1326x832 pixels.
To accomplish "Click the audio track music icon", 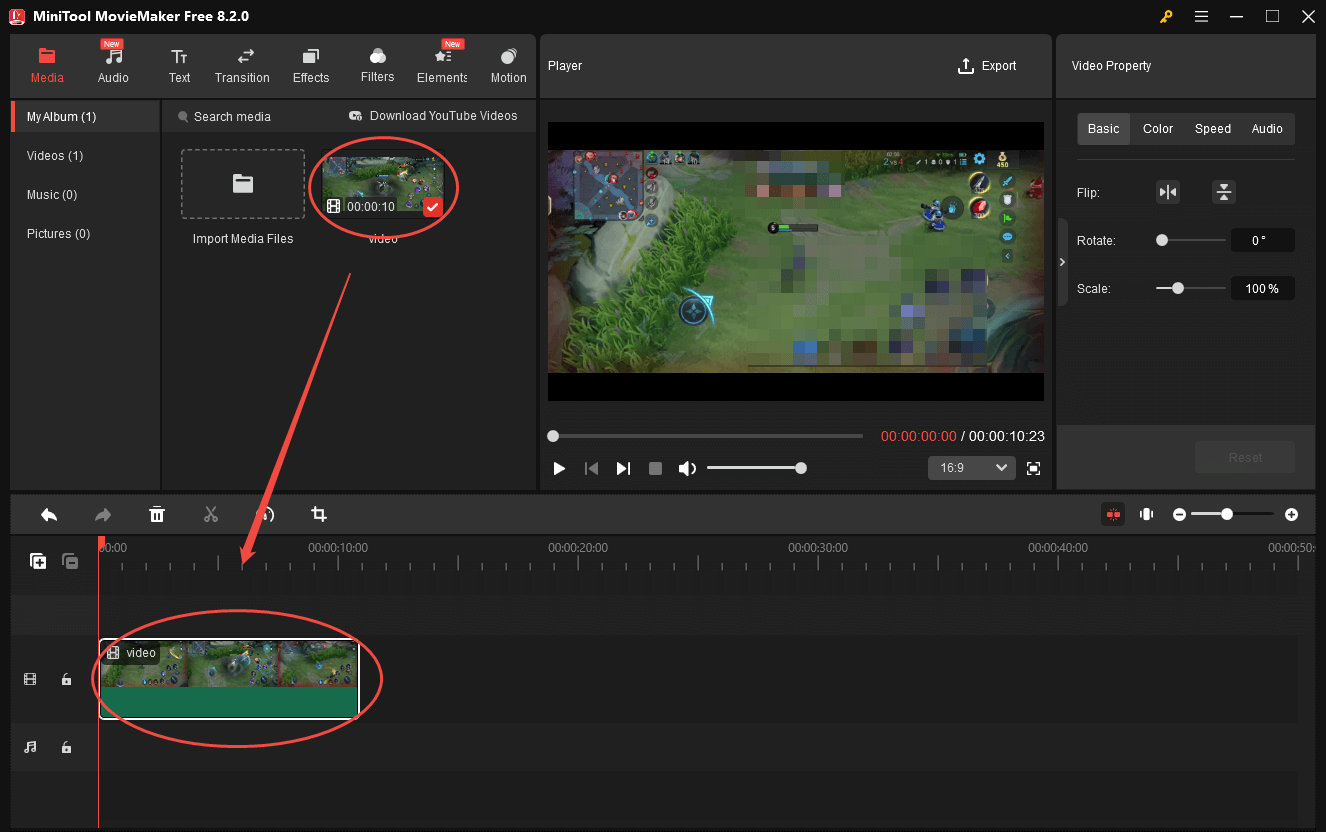I will (30, 747).
